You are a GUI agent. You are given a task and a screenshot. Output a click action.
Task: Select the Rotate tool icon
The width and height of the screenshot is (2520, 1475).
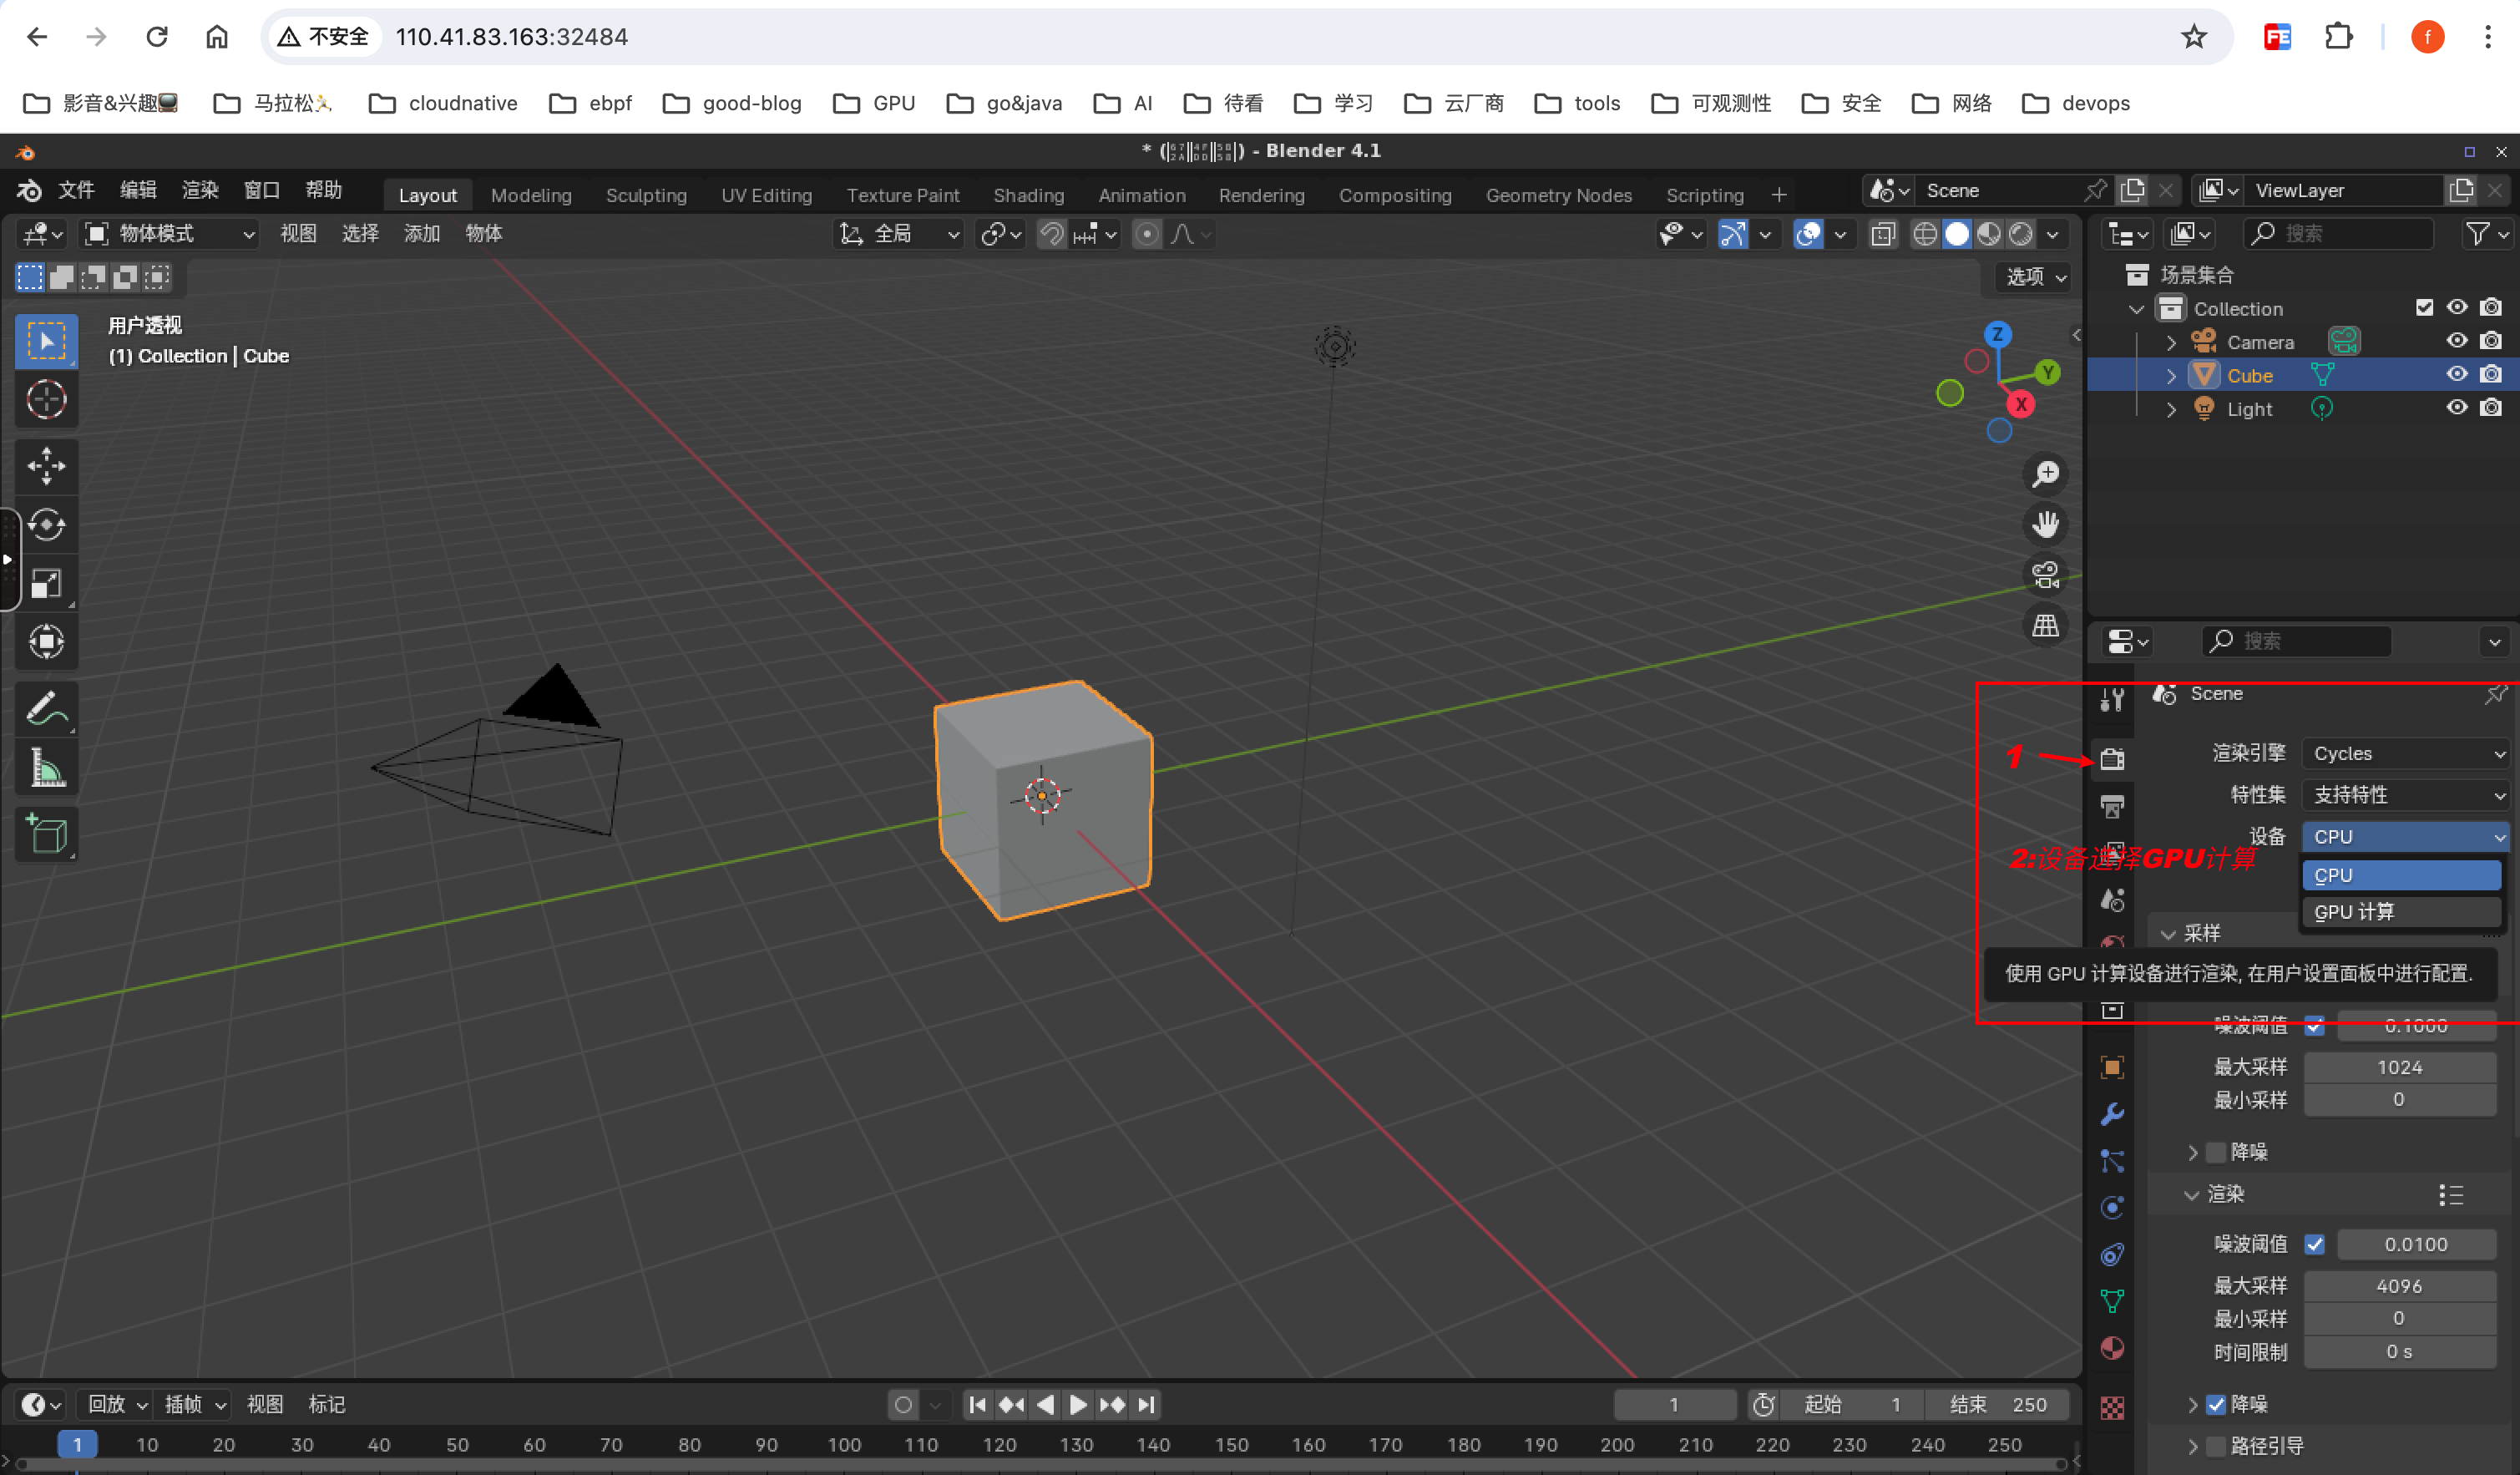[46, 525]
